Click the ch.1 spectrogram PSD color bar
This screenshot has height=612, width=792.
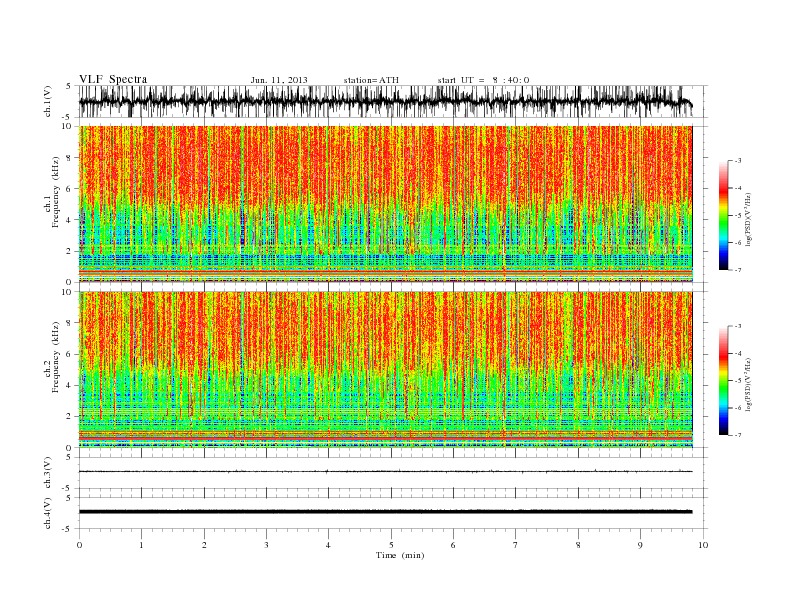723,215
